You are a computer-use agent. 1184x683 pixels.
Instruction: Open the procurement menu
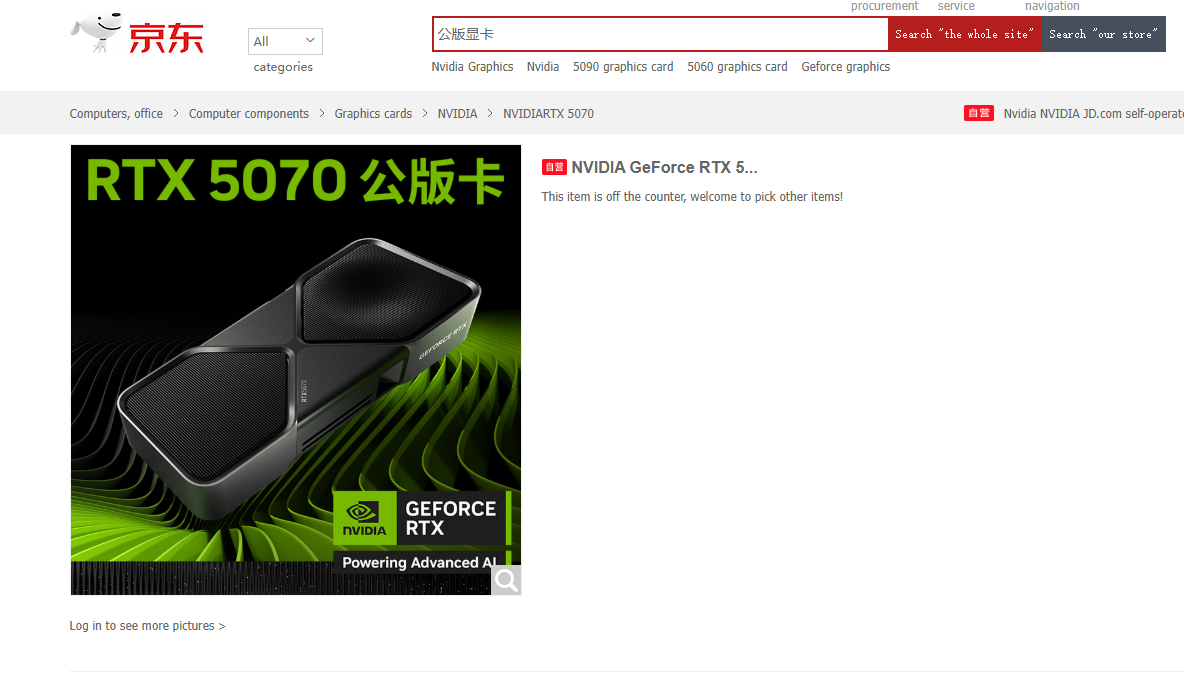tap(884, 6)
